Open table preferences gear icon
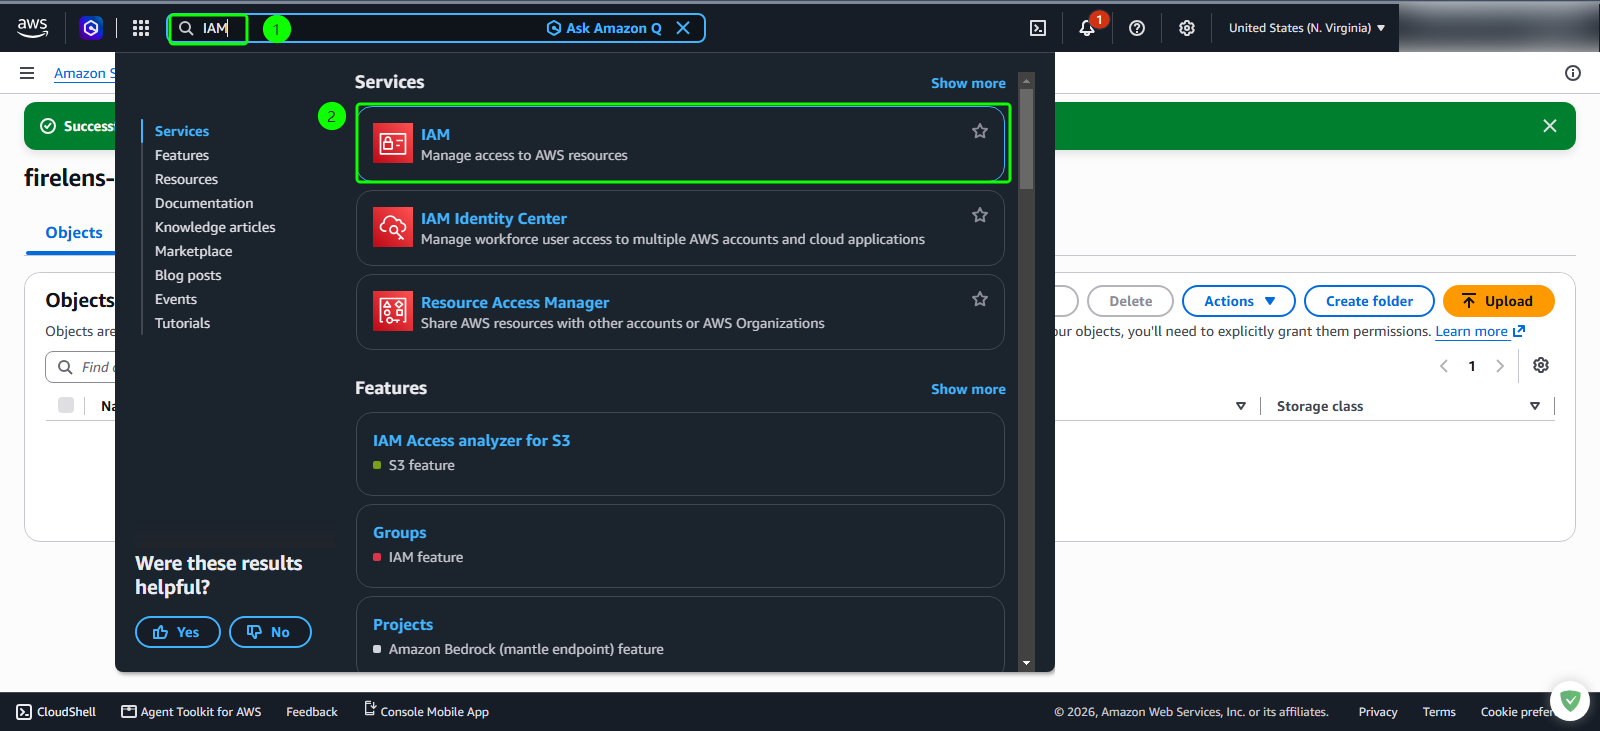 click(x=1541, y=365)
